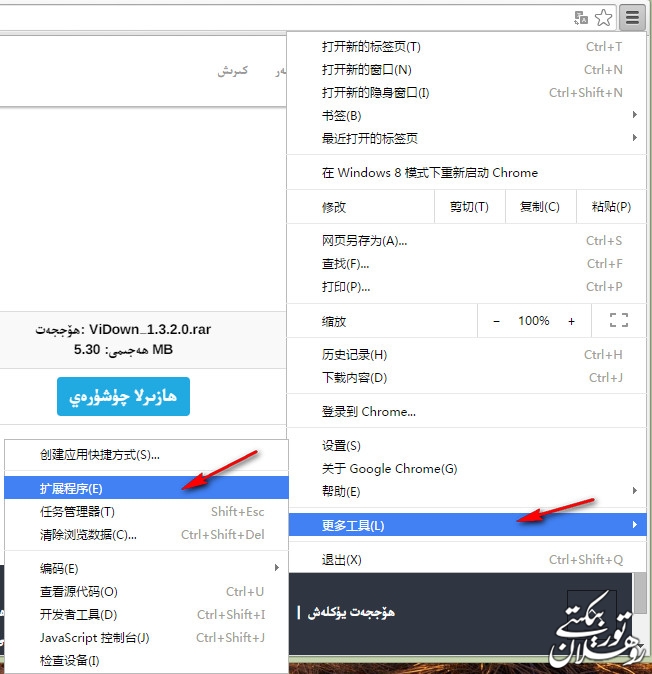
Task: Increase zoom with the plus button
Action: (x=571, y=321)
